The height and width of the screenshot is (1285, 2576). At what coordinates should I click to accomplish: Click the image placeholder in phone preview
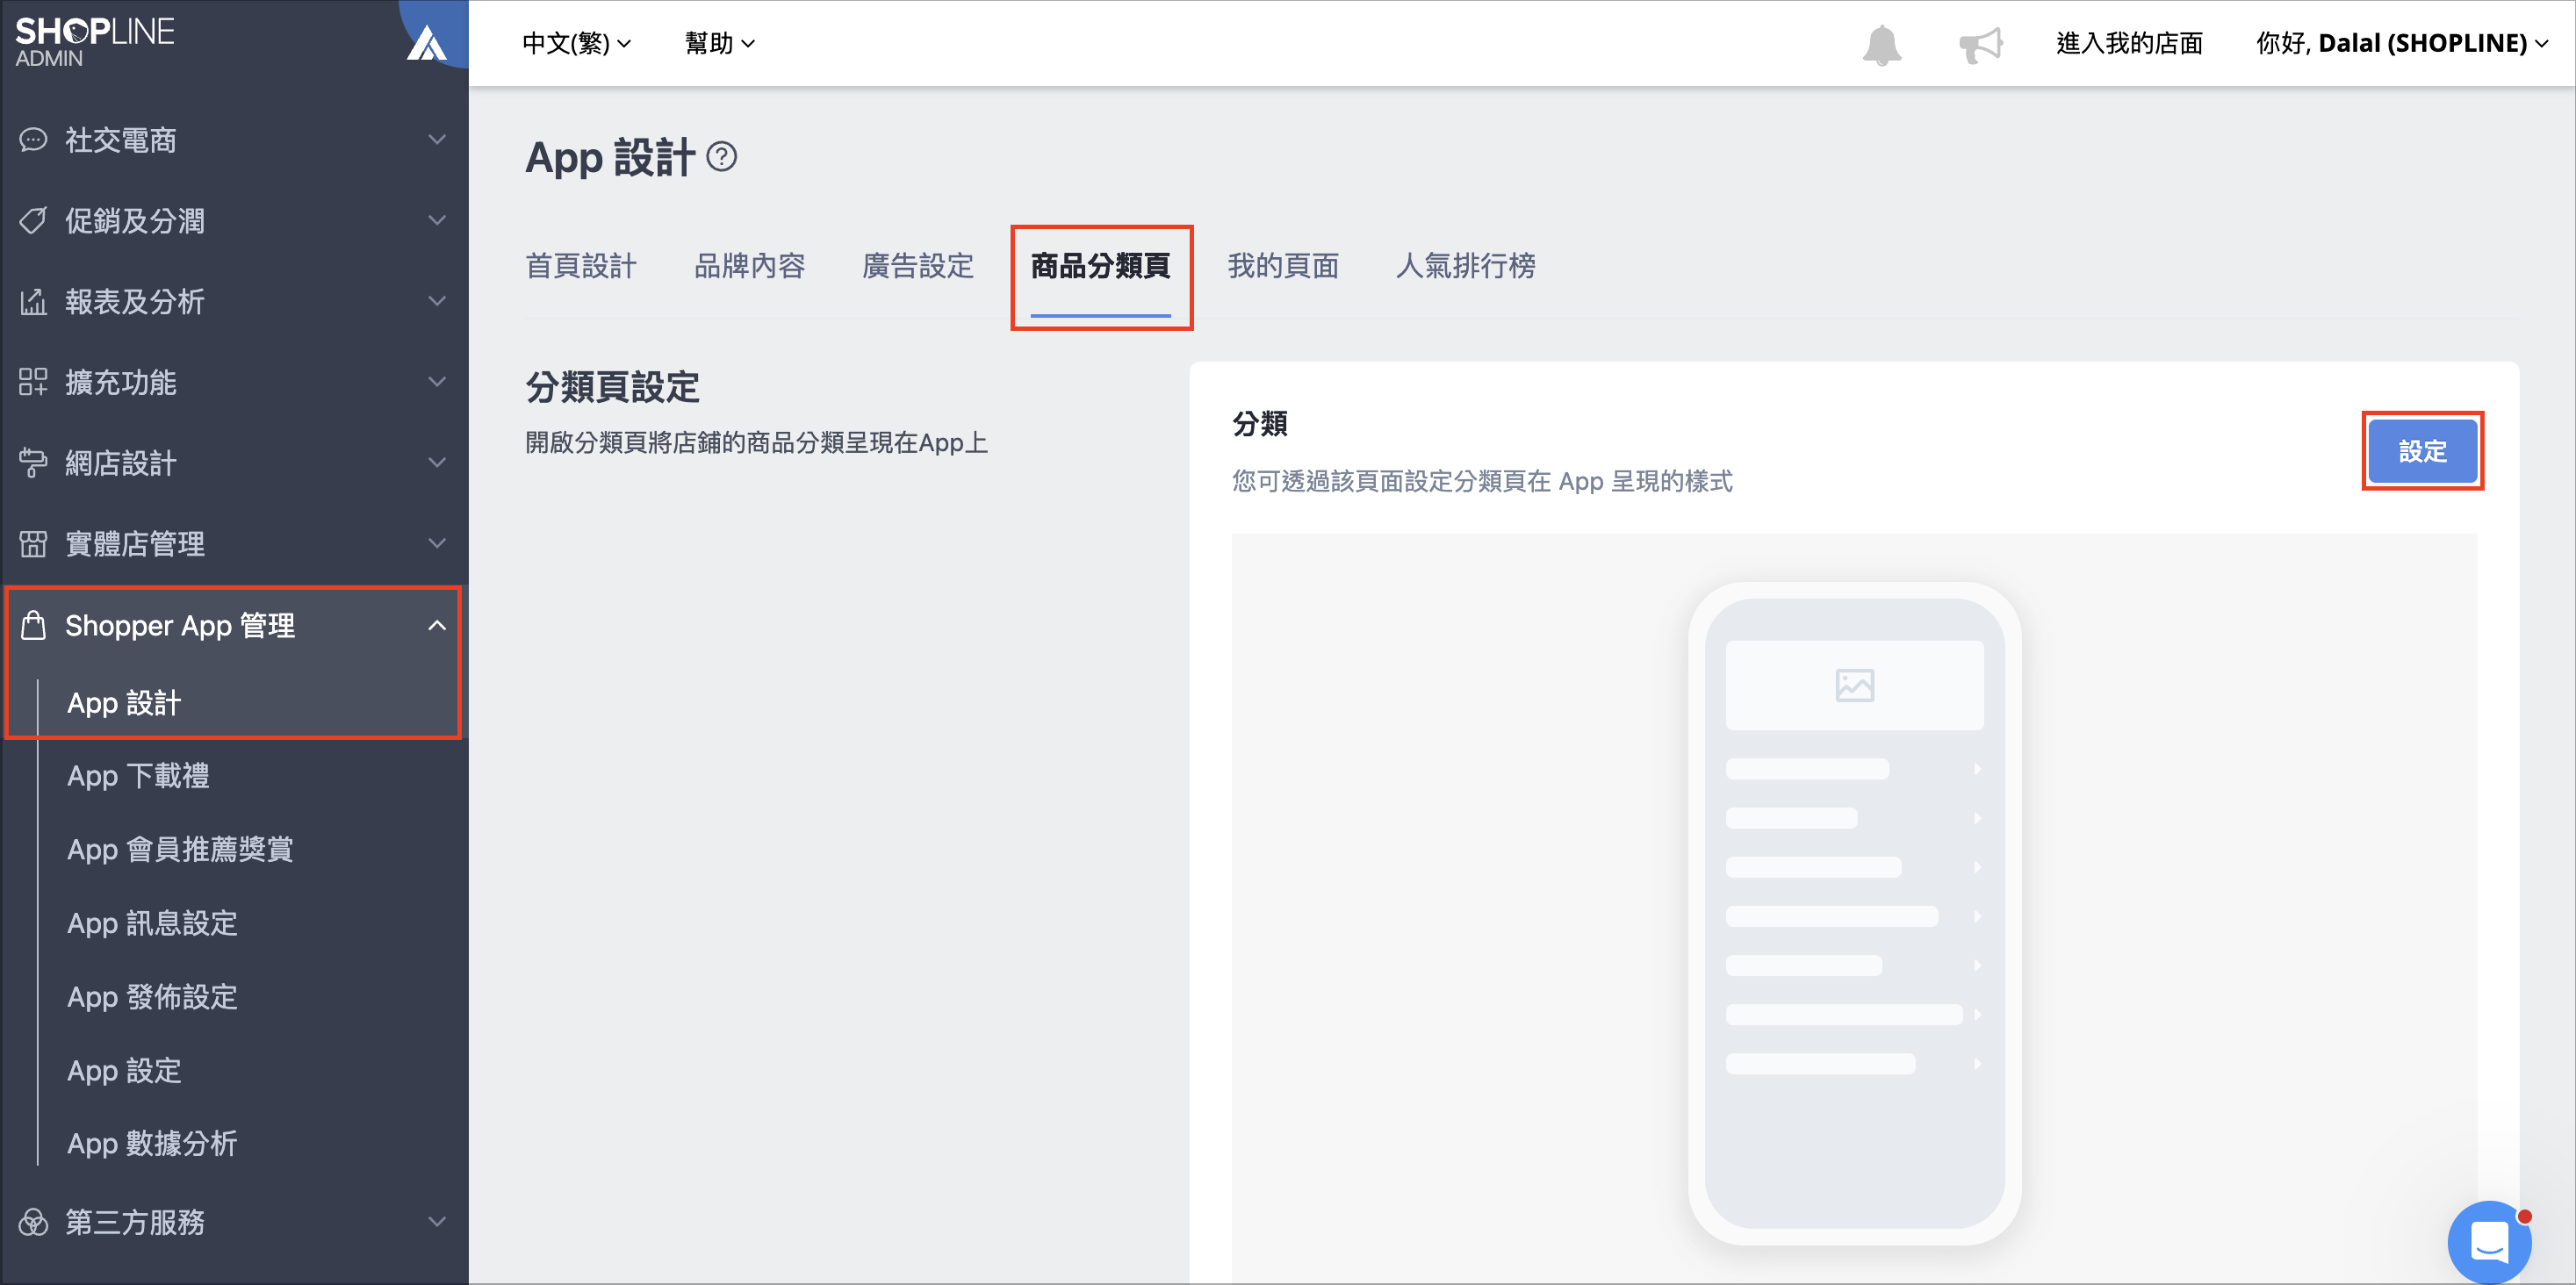click(1854, 685)
